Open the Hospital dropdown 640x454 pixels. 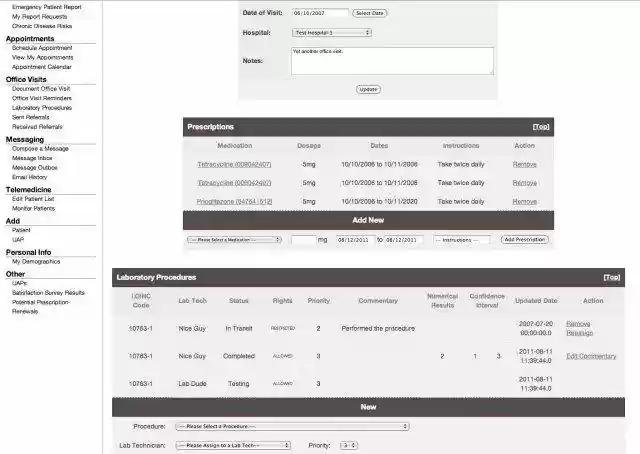[331, 33]
